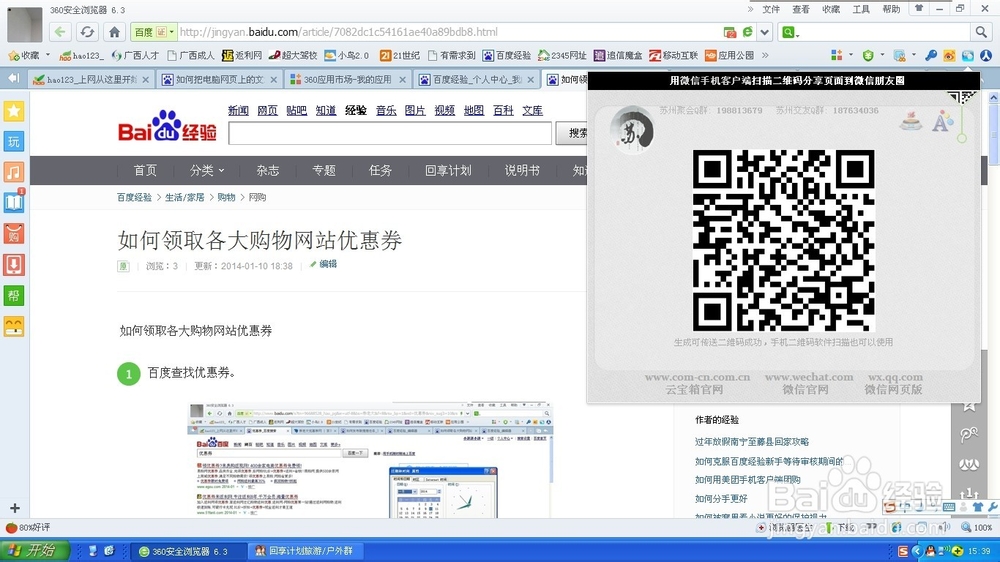Expand the 收藏 favorites dropdown arrow

48,55
